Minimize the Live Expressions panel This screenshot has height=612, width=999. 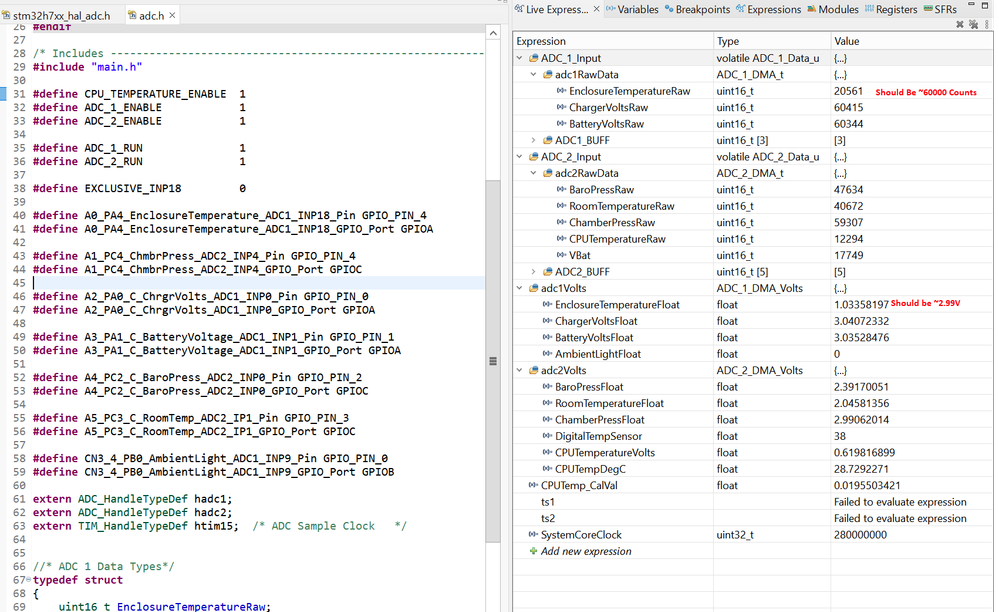point(971,4)
